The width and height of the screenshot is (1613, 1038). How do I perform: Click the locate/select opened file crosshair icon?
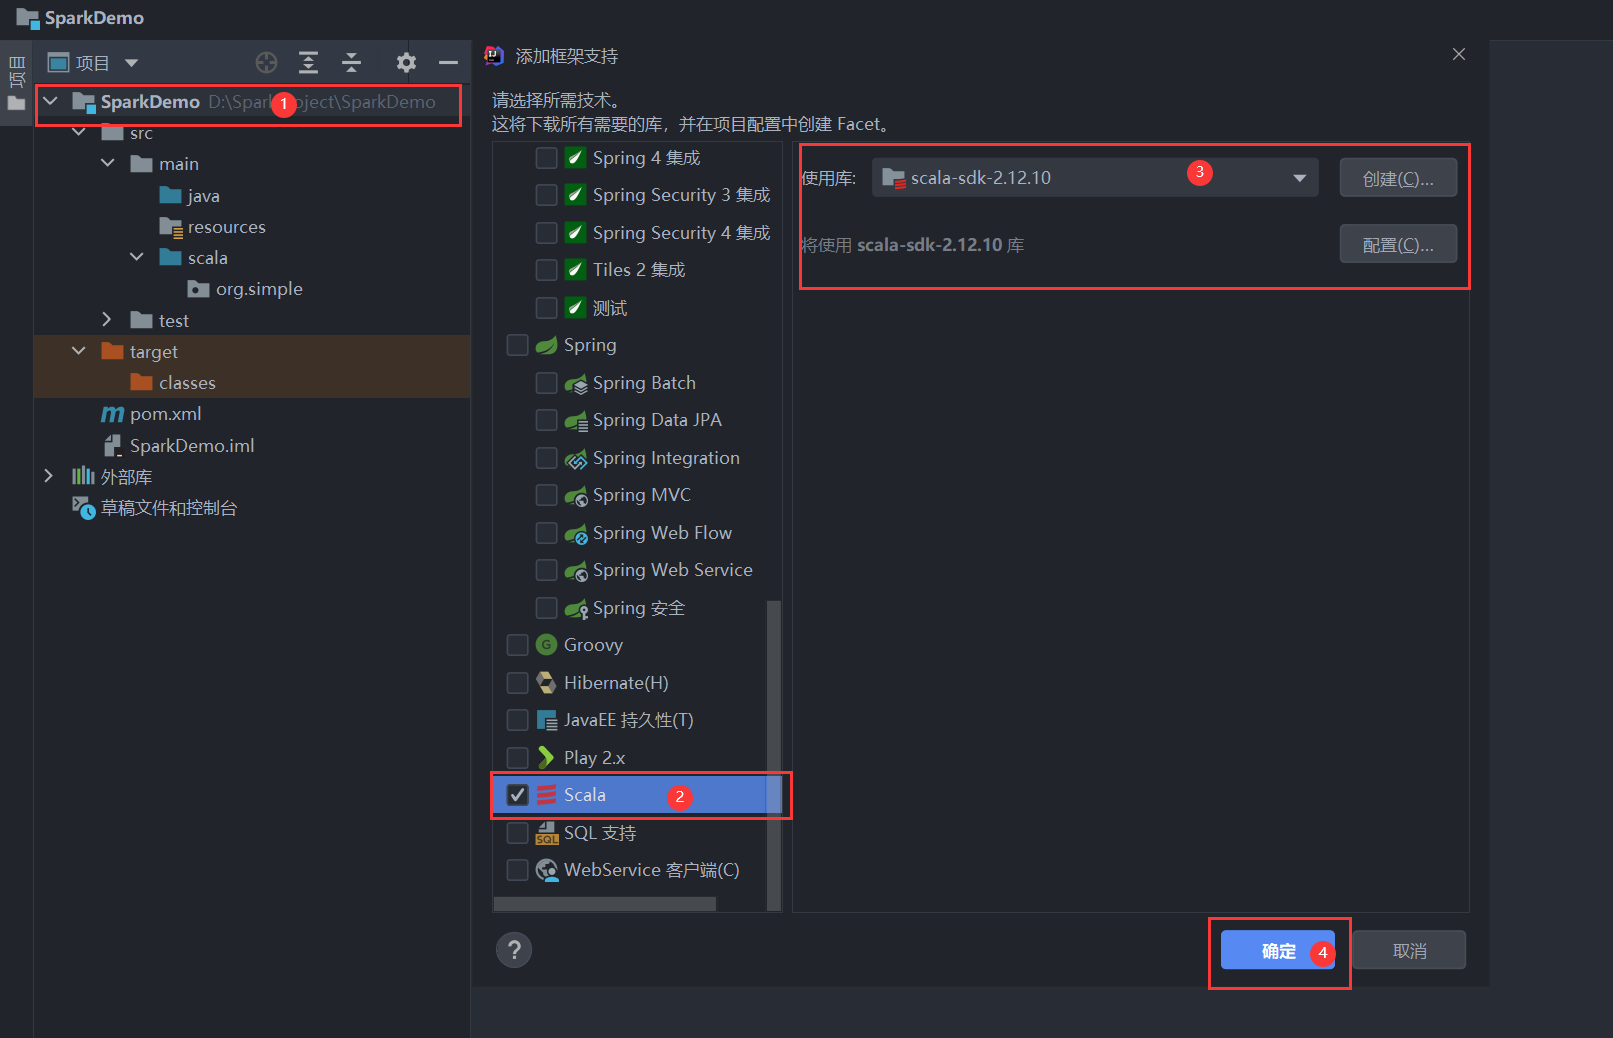coord(266,63)
